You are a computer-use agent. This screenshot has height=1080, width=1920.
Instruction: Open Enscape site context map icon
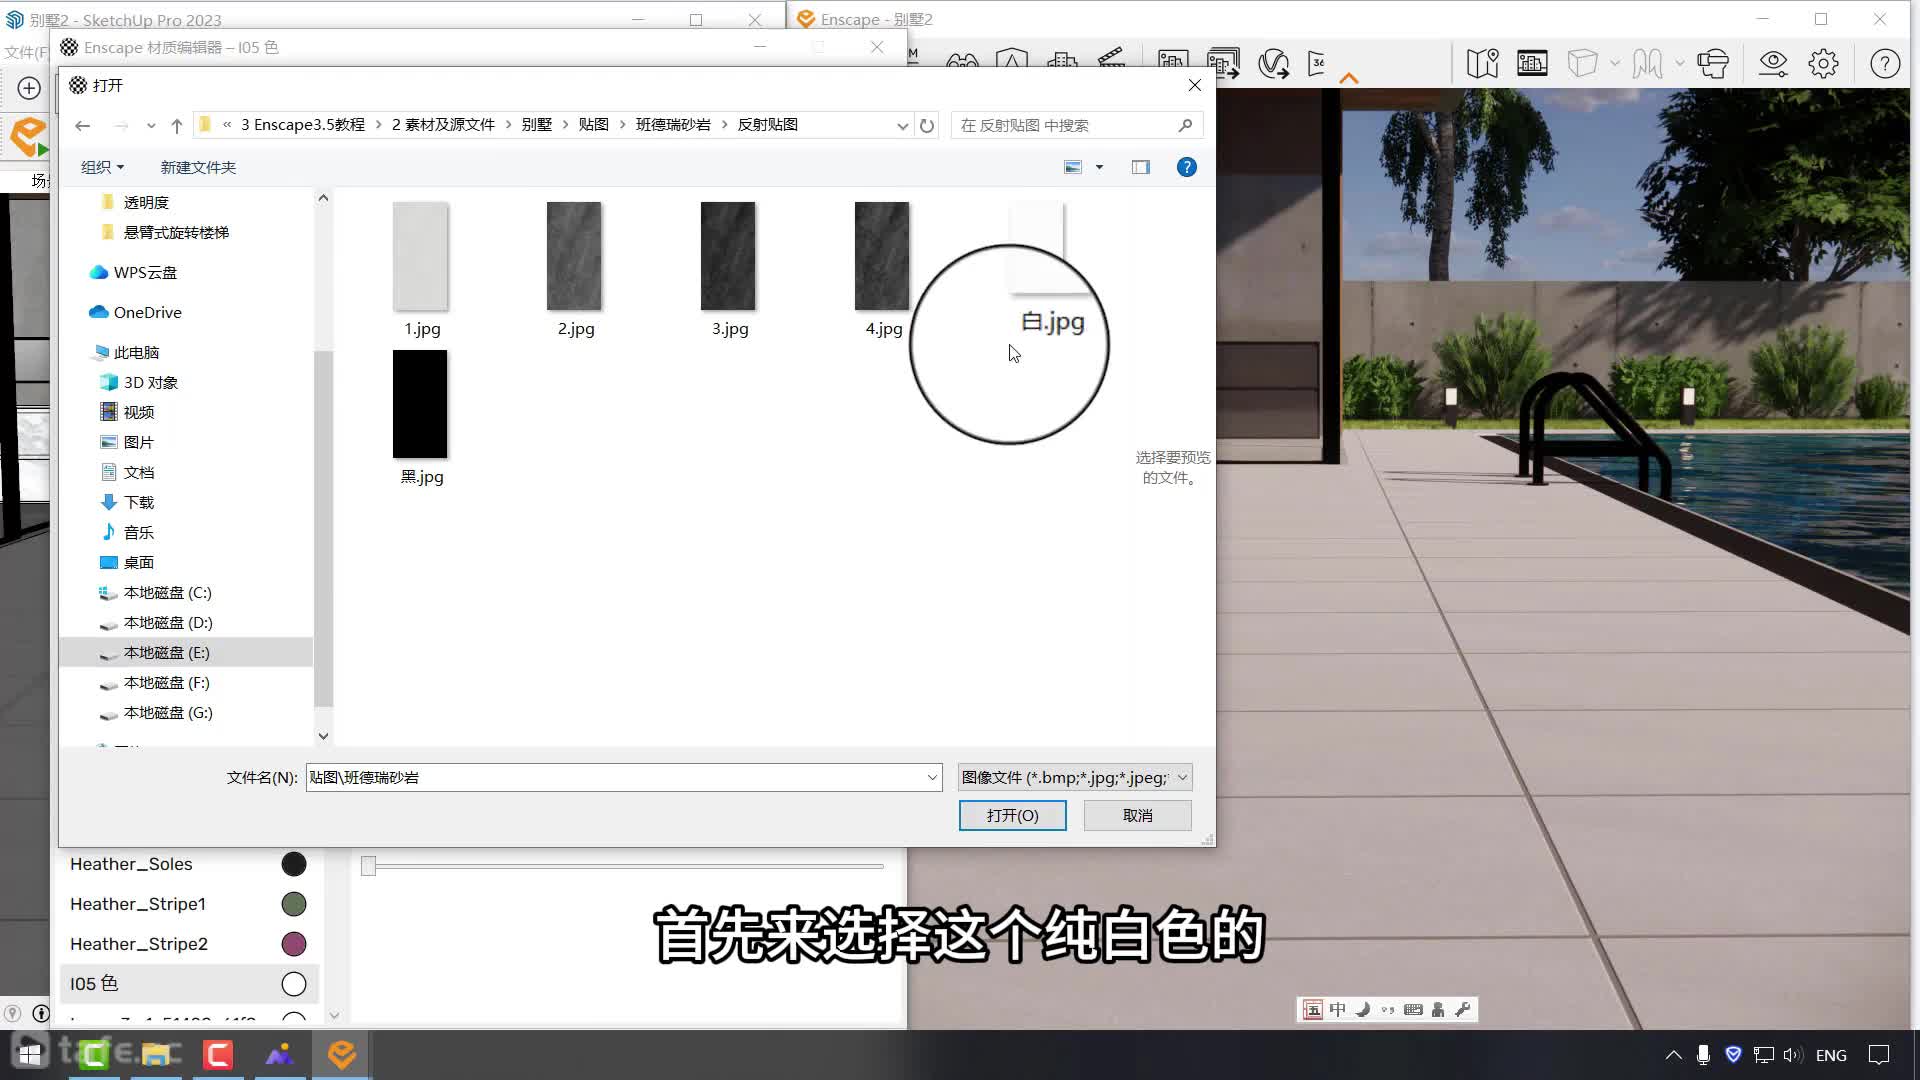pos(1482,63)
